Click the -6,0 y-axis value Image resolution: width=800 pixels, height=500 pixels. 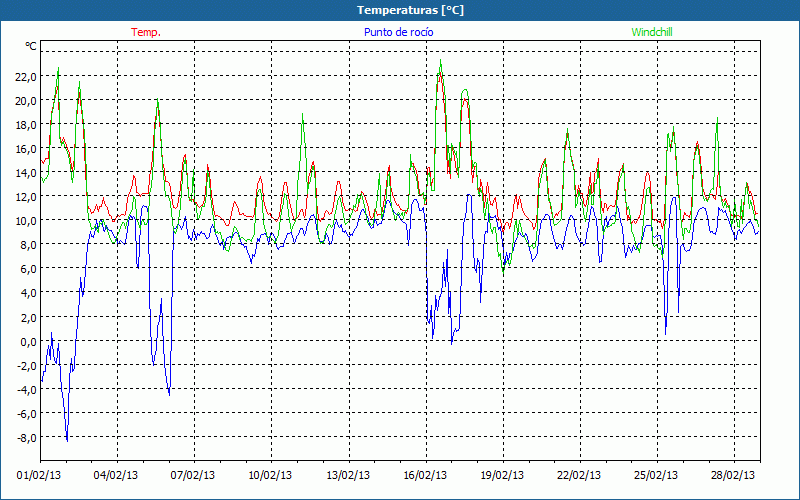pos(27,413)
